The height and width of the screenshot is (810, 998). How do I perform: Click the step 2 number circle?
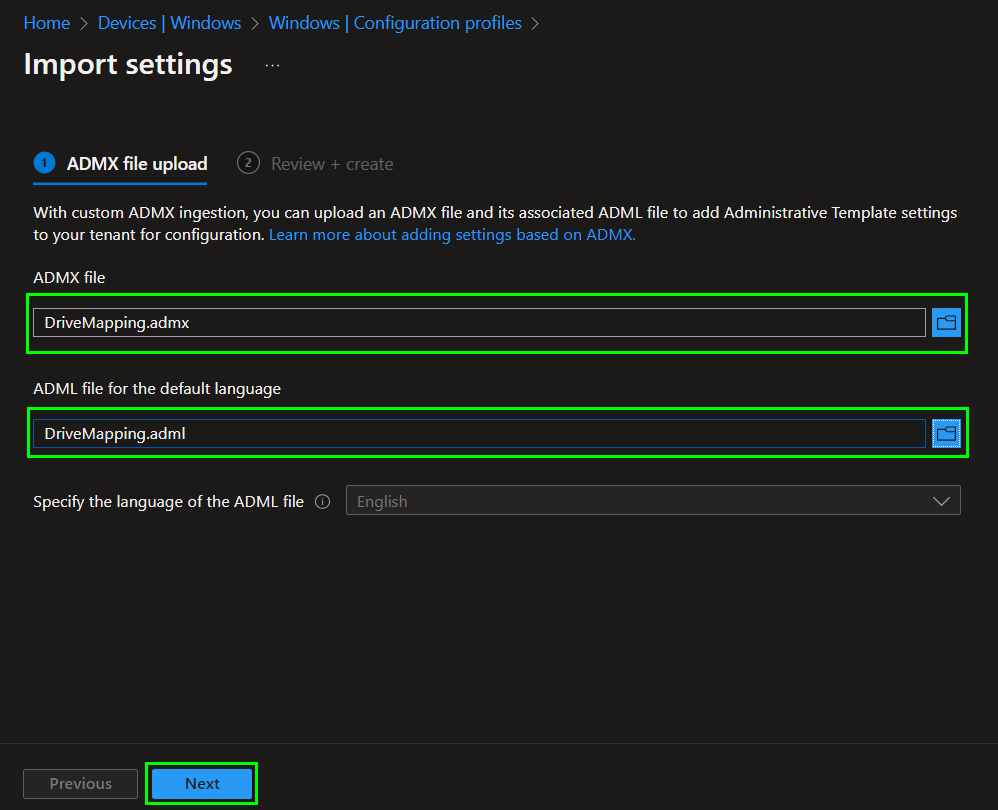(x=248, y=163)
